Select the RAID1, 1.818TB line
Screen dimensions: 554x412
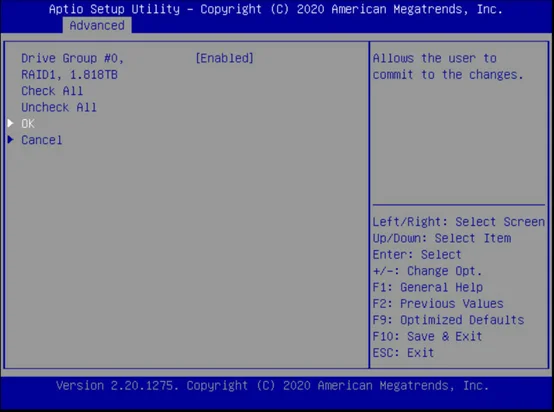pos(69,75)
